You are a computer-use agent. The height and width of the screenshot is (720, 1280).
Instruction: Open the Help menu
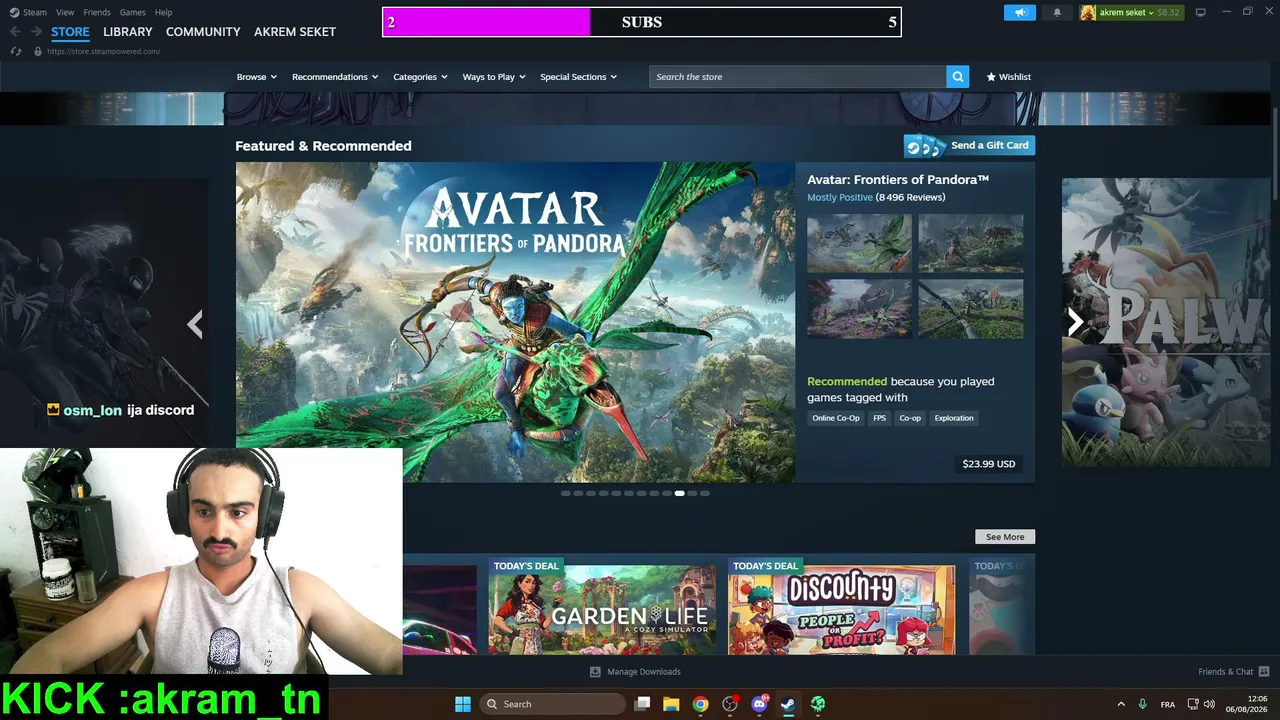coord(164,12)
